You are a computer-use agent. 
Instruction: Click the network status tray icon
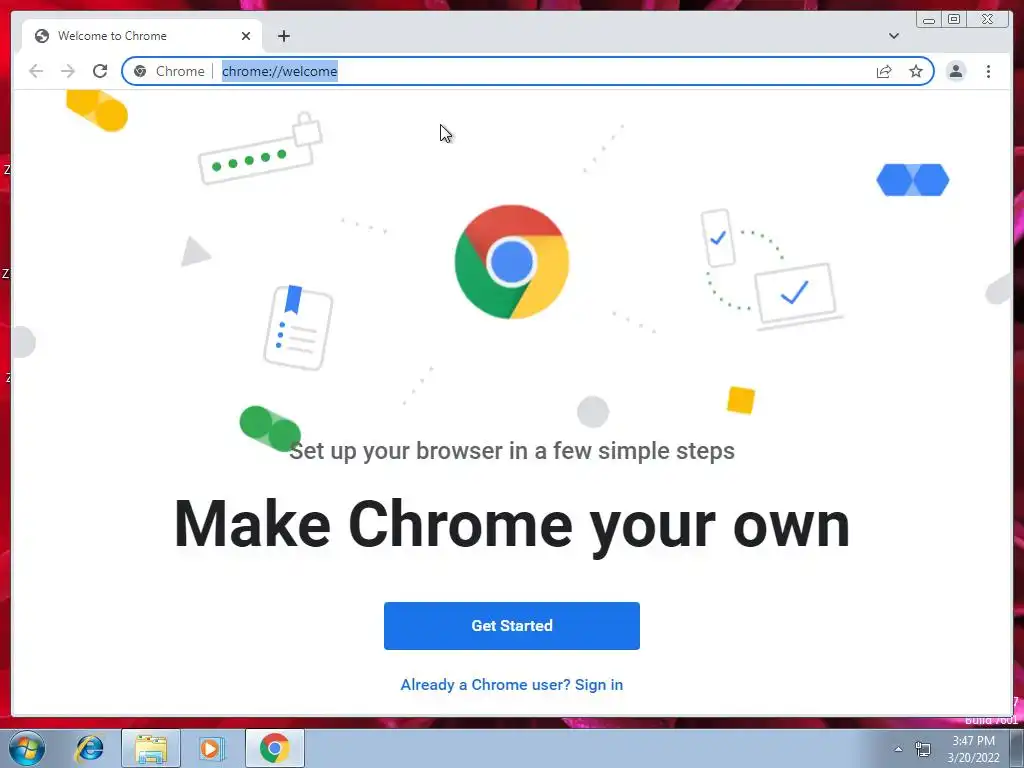(923, 749)
